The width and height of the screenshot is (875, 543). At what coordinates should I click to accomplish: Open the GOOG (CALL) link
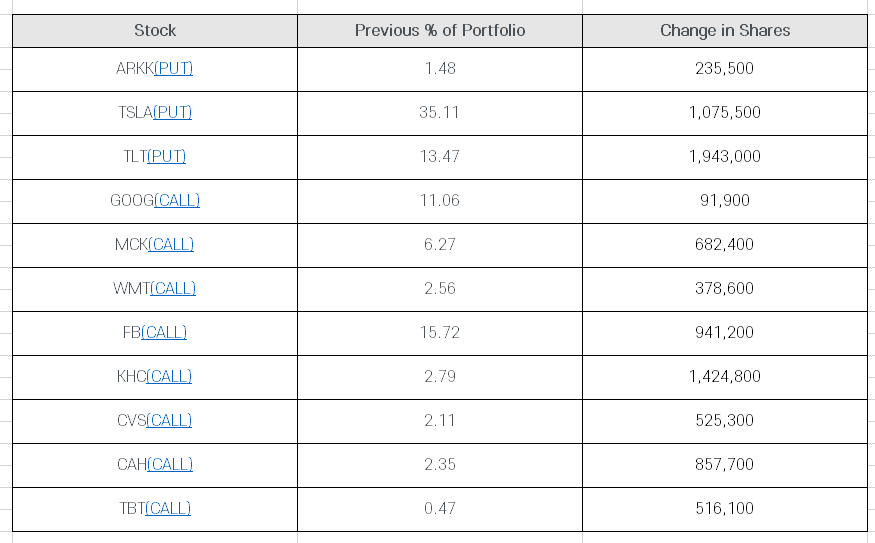[x=177, y=201]
